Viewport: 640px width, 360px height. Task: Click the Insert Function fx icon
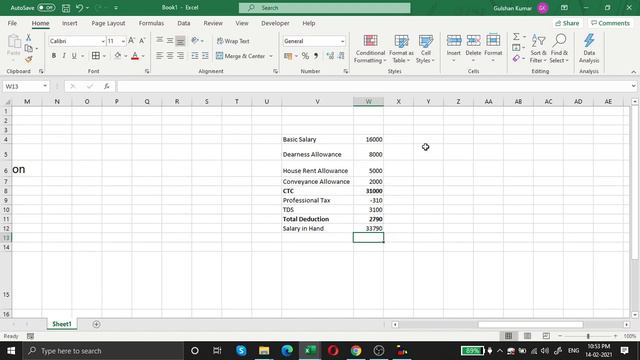[x=107, y=86]
